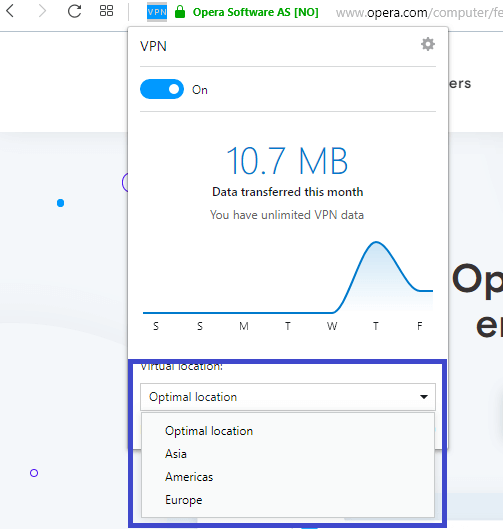Click the www.opera.com address field

click(419, 13)
